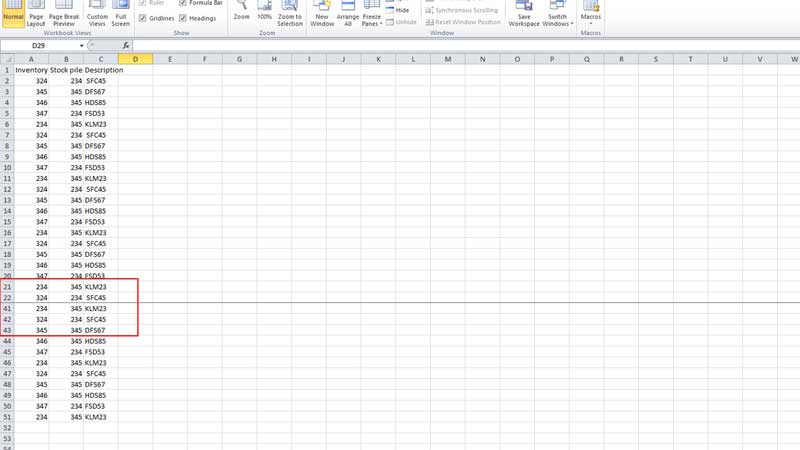Click the Select All corner button
The width and height of the screenshot is (800, 450).
pyautogui.click(x=7, y=59)
